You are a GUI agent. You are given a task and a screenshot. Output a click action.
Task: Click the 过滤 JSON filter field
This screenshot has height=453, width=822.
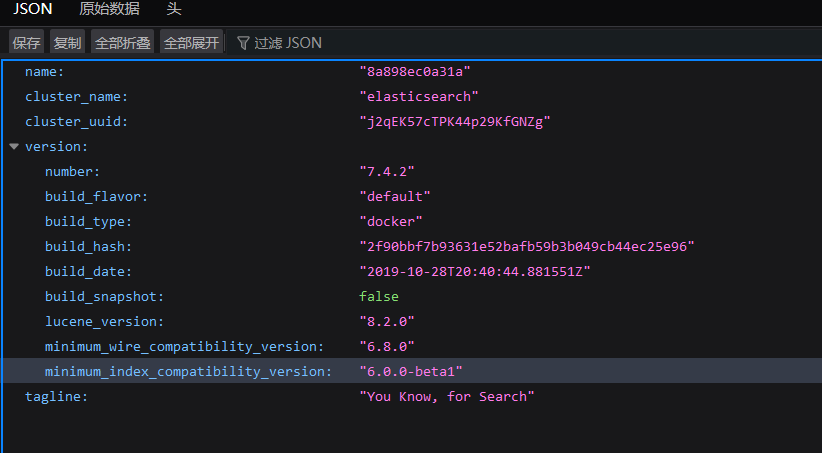(524, 42)
